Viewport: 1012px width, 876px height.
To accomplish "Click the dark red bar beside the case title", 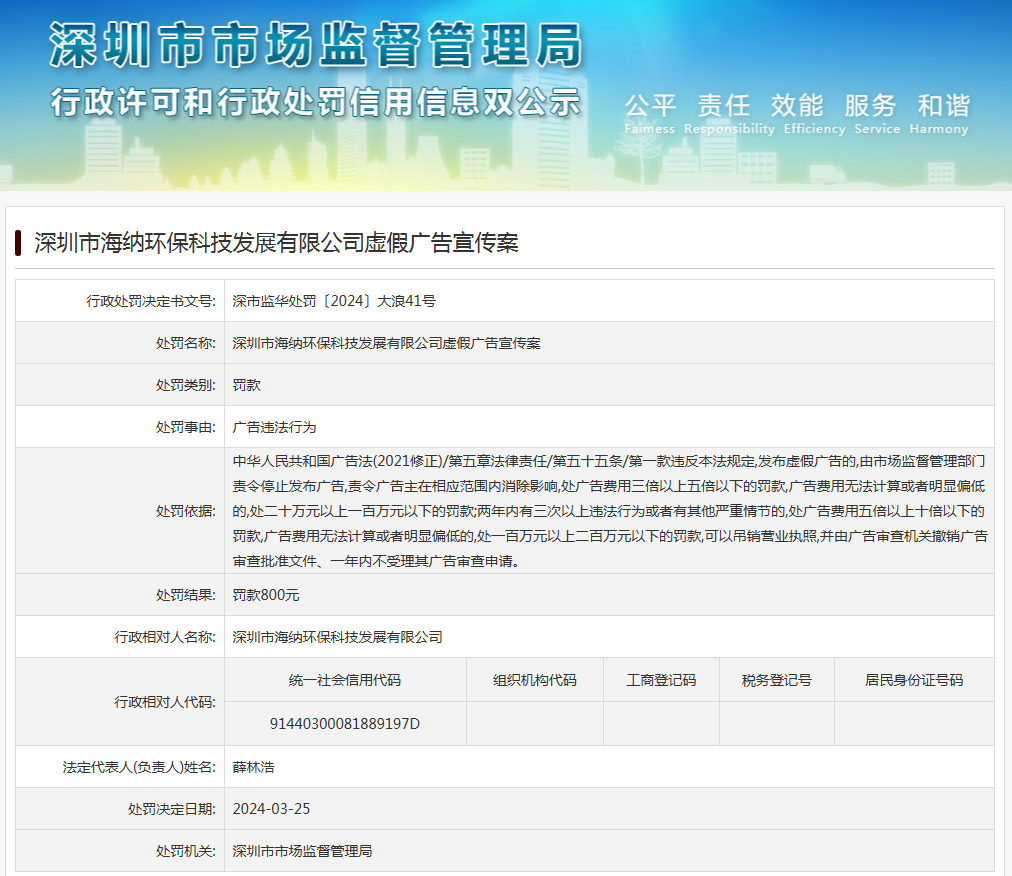I will (18, 243).
